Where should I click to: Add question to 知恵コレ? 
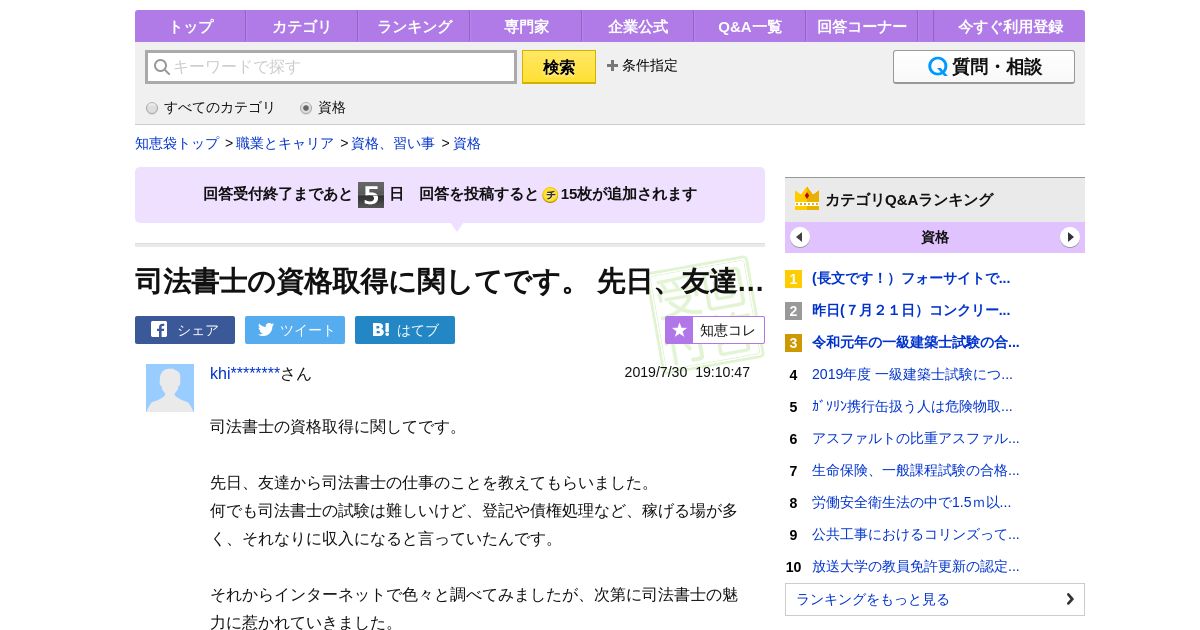pyautogui.click(x=715, y=330)
